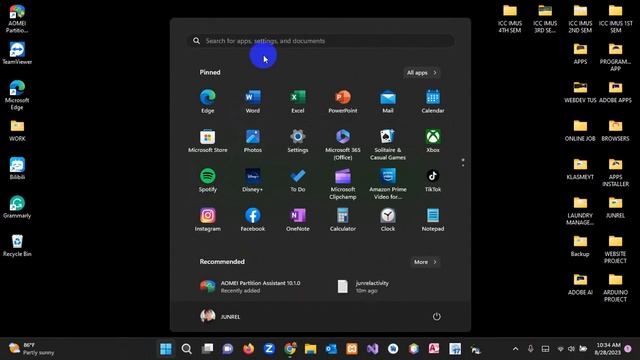
Task: Click the pinned apps page indicator dots
Action: 462,162
